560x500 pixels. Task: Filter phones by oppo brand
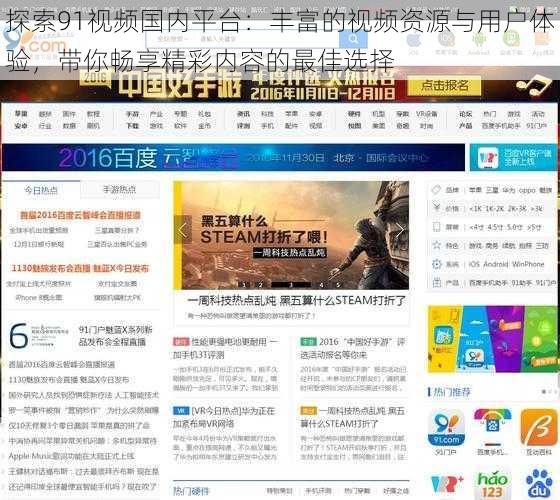pyautogui.click(x=527, y=190)
